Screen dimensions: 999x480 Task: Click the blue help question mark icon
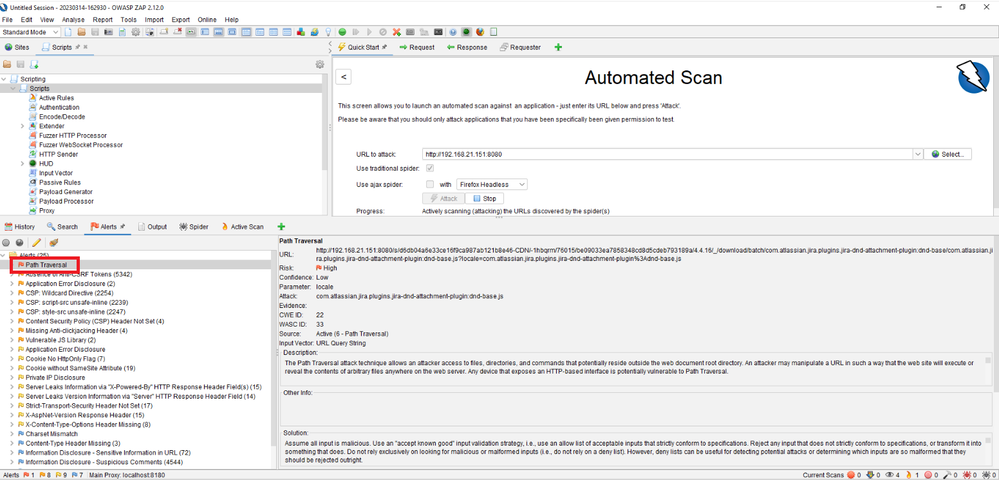click(452, 32)
